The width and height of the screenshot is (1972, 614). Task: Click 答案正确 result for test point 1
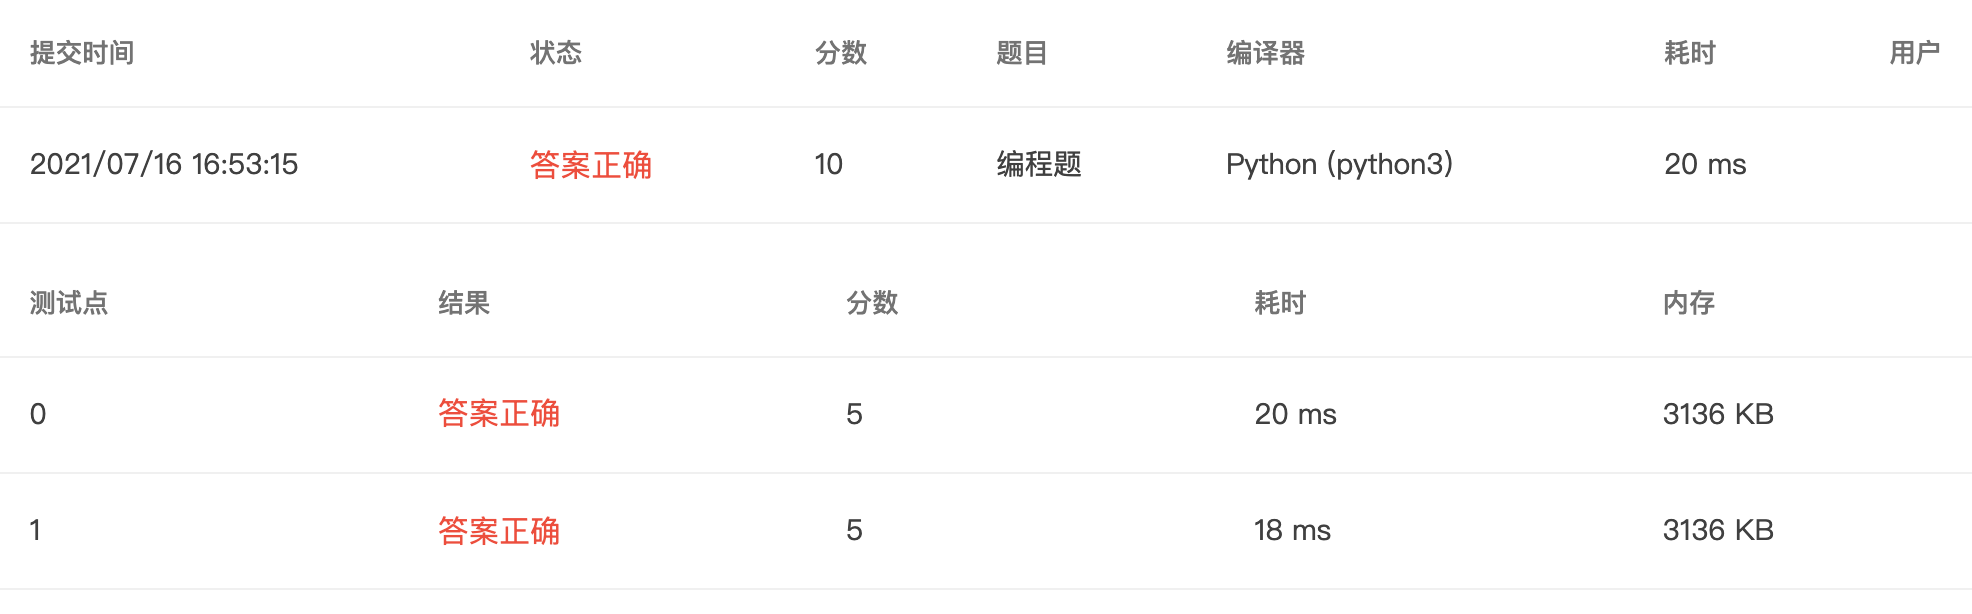coord(499,531)
